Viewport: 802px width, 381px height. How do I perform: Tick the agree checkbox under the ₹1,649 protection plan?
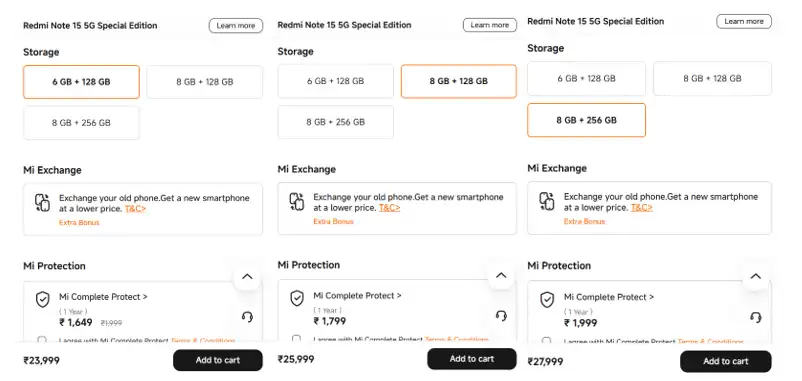(x=42, y=340)
